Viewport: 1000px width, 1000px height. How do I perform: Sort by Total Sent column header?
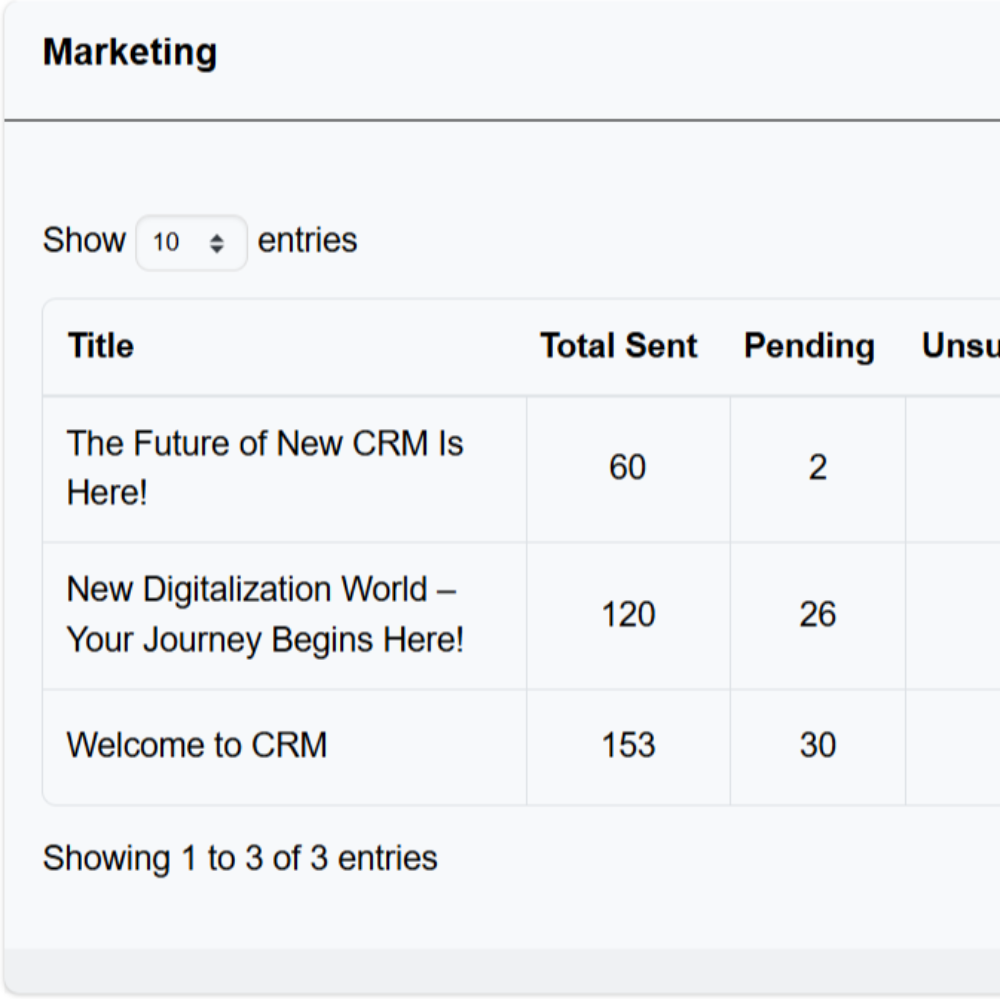(x=619, y=346)
